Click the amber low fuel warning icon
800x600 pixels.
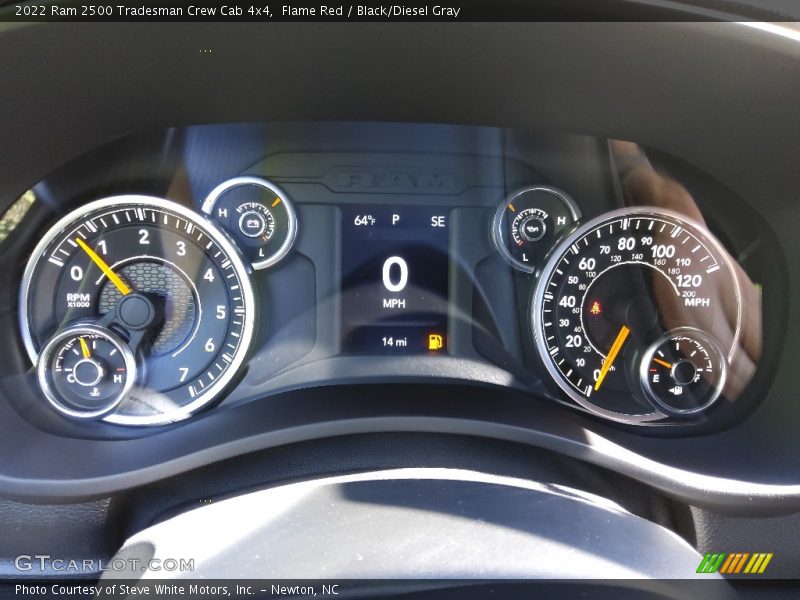435,342
